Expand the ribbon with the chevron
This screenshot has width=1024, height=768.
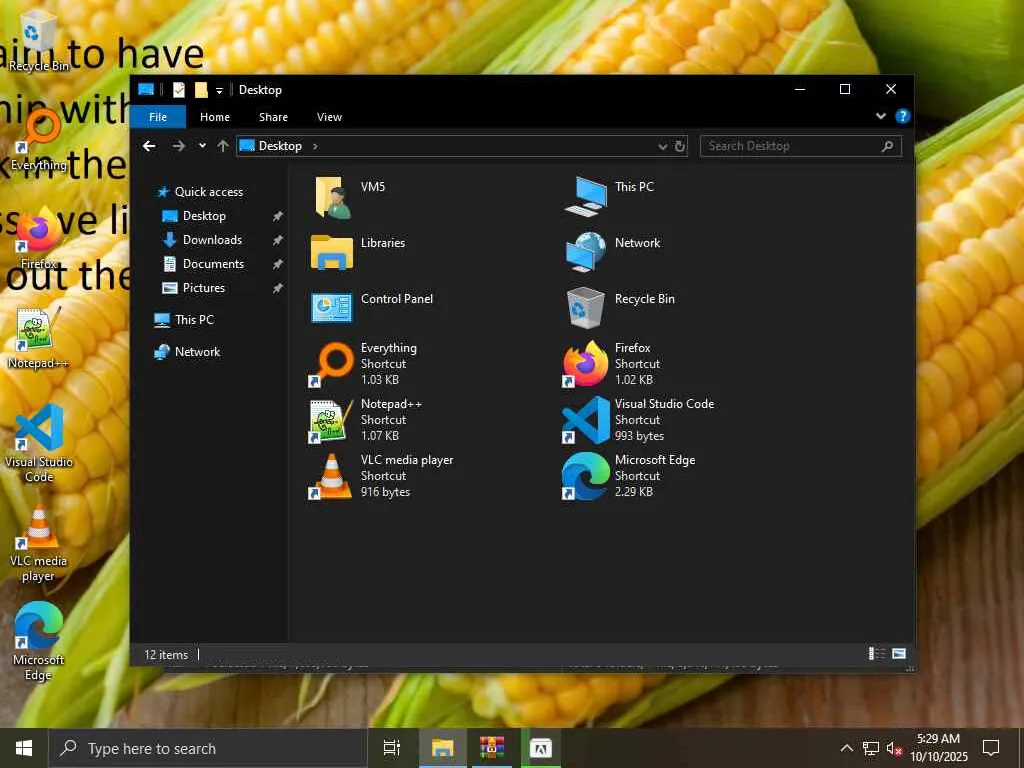881,116
